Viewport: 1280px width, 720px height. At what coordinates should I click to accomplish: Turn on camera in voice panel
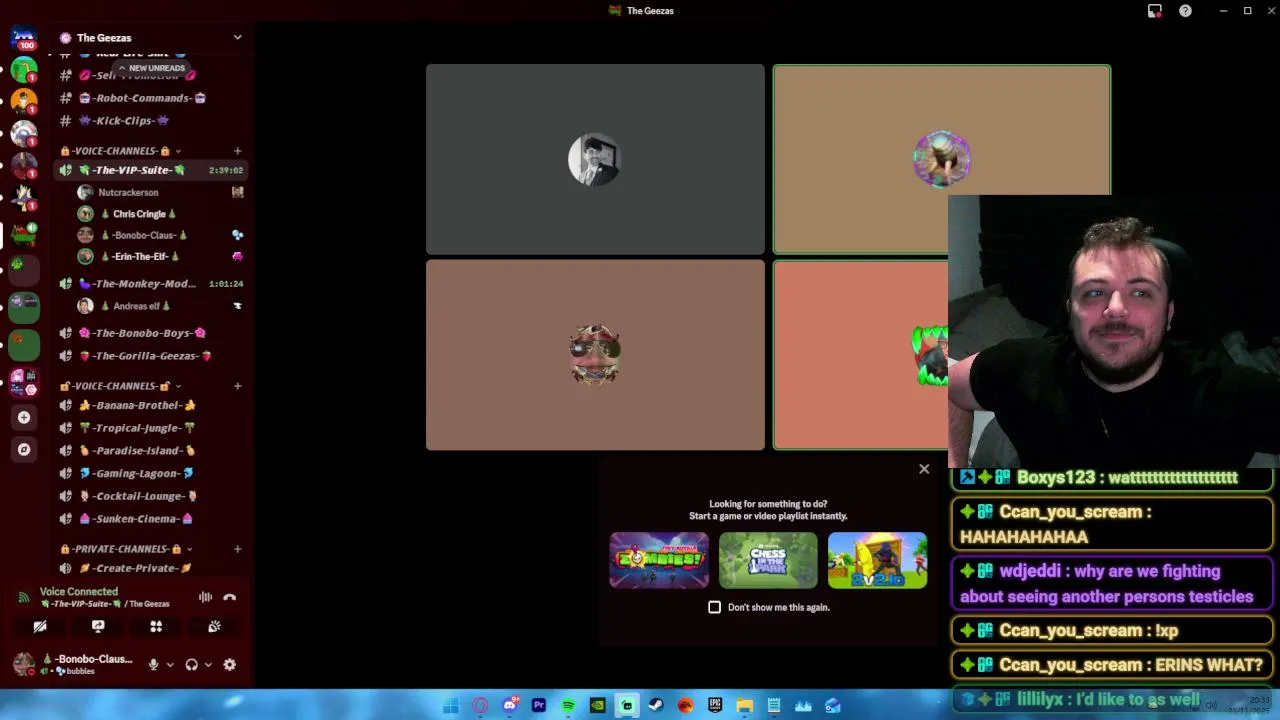(40, 626)
